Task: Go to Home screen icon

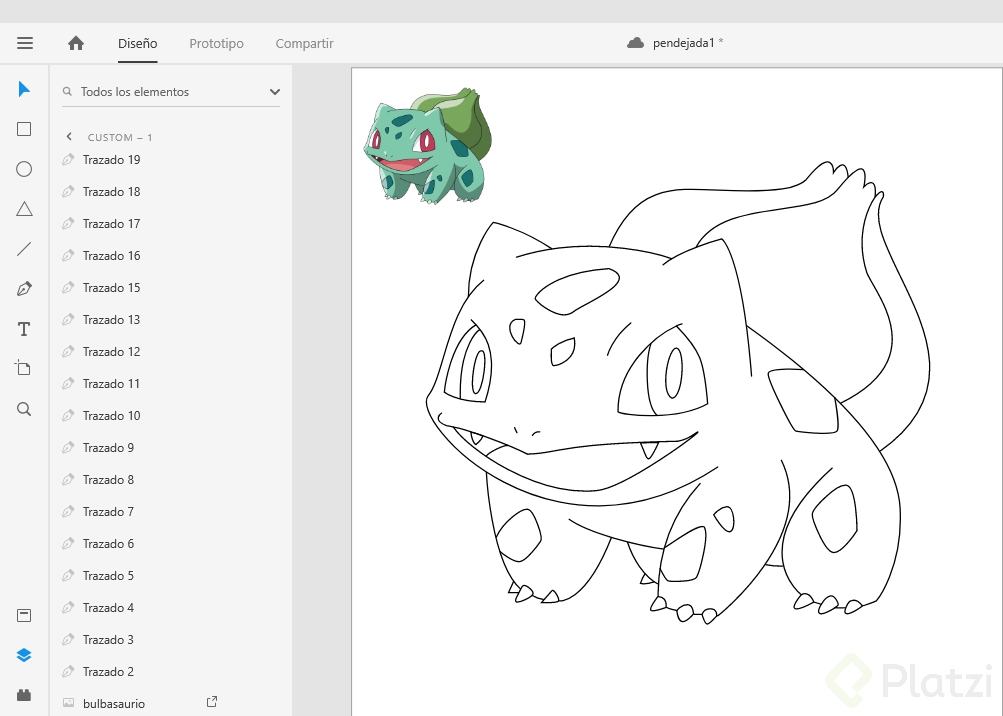Action: 76,43
